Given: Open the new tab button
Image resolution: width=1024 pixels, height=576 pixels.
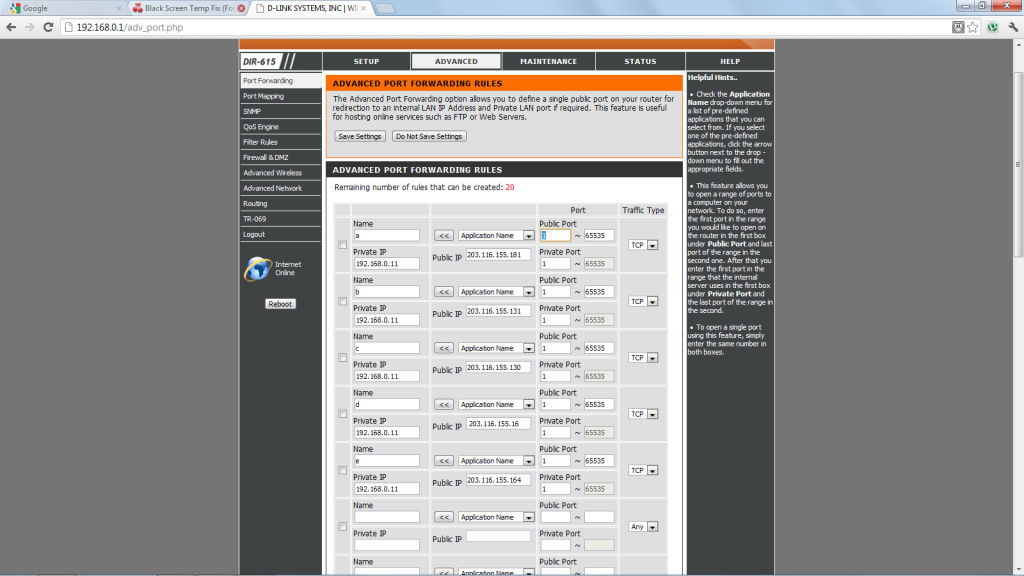Looking at the screenshot, I should pyautogui.click(x=385, y=8).
